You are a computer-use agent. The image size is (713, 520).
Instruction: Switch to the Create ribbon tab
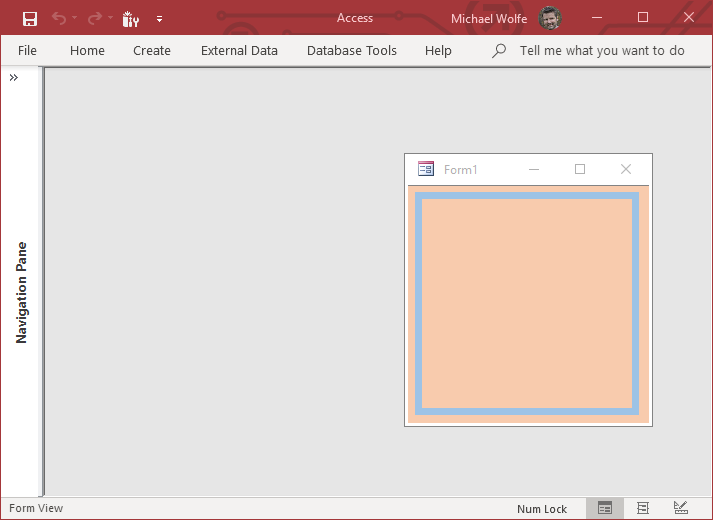152,50
